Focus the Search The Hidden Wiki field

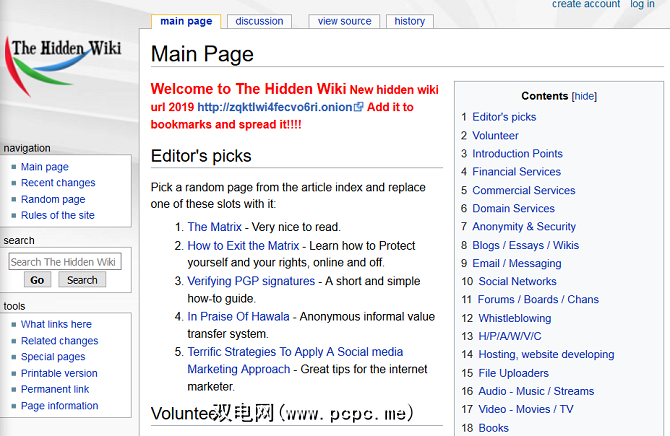coord(65,262)
